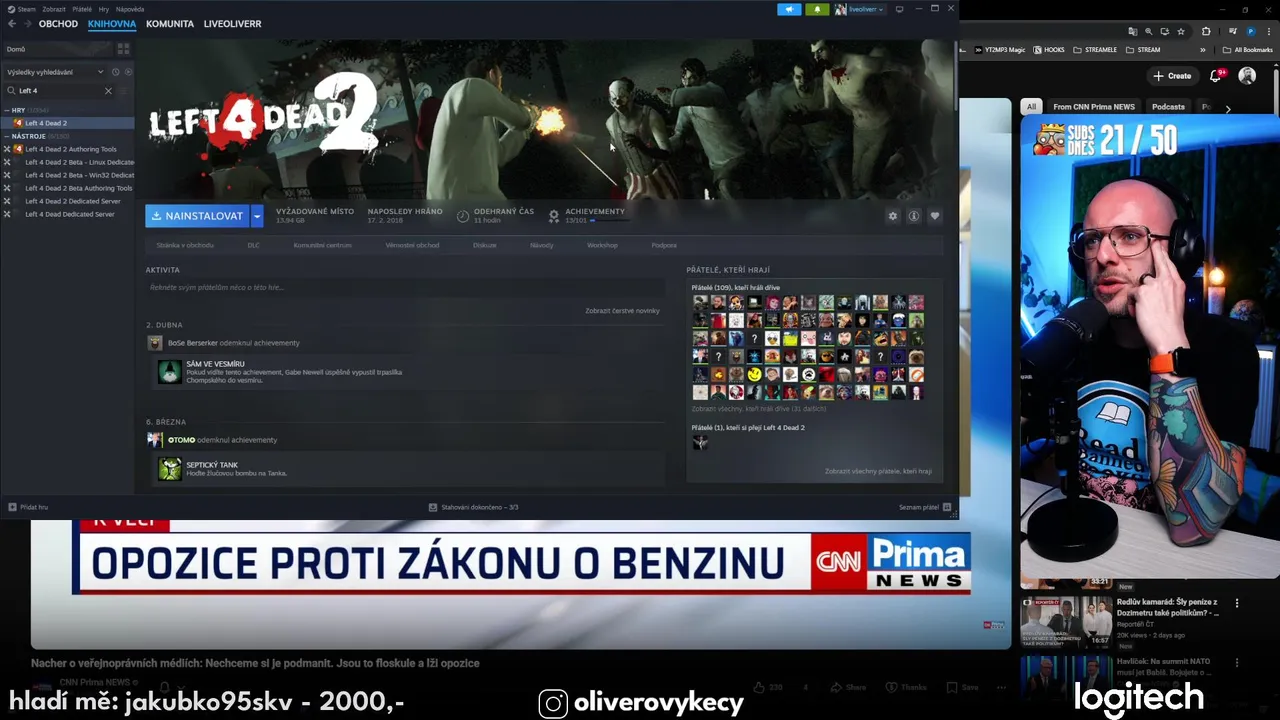Image resolution: width=1280 pixels, height=720 pixels.
Task: Select Left 4 Dead 2 Authoring Tools
Action: [67, 149]
